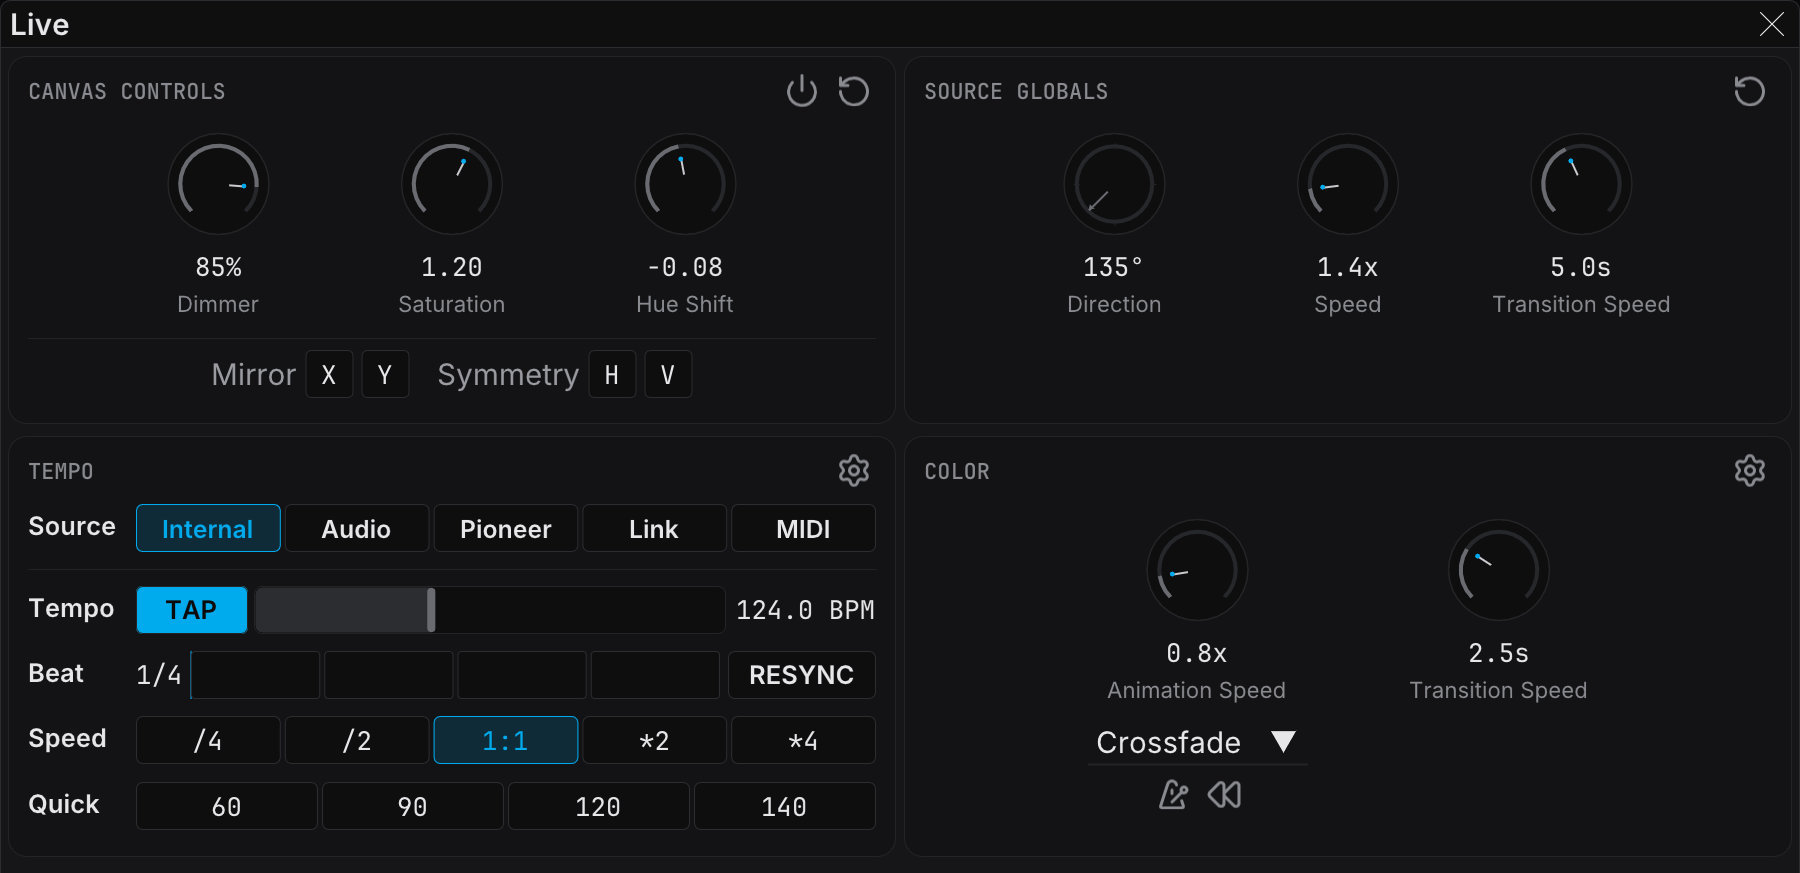Click the Animation Speed knob
1800x873 pixels.
tap(1197, 570)
